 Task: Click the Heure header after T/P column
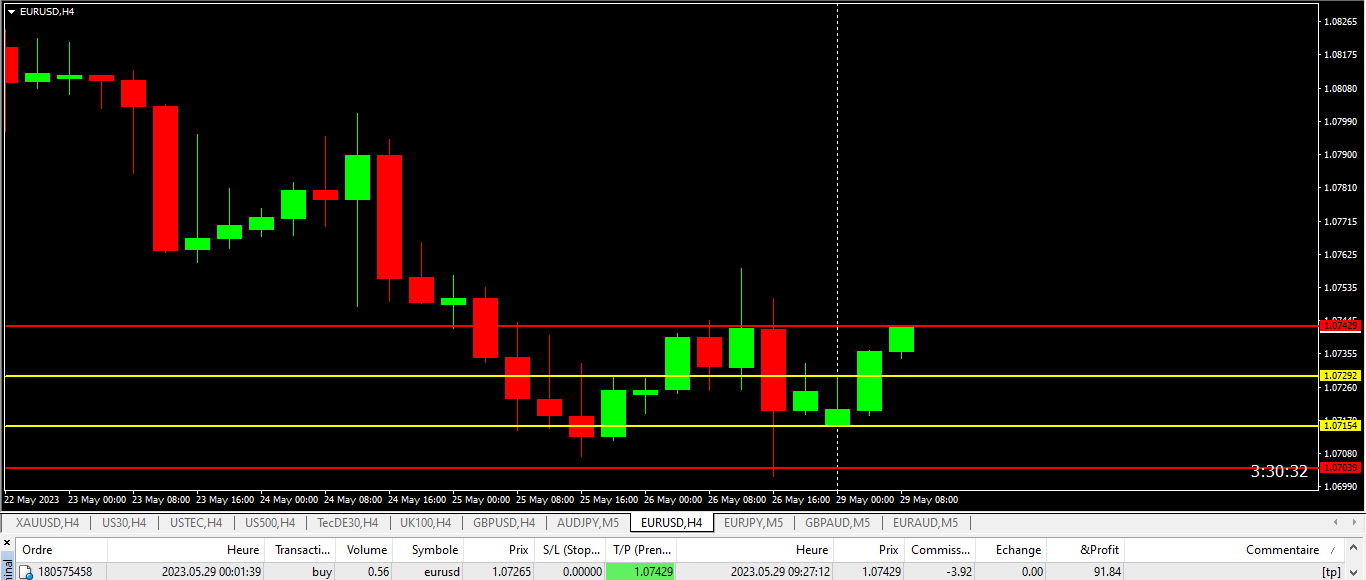pyautogui.click(x=755, y=550)
